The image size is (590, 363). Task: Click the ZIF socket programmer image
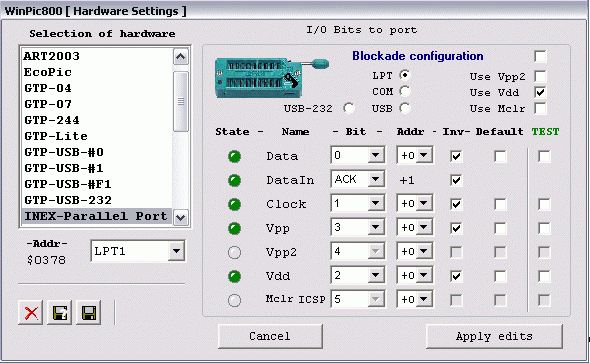point(272,77)
